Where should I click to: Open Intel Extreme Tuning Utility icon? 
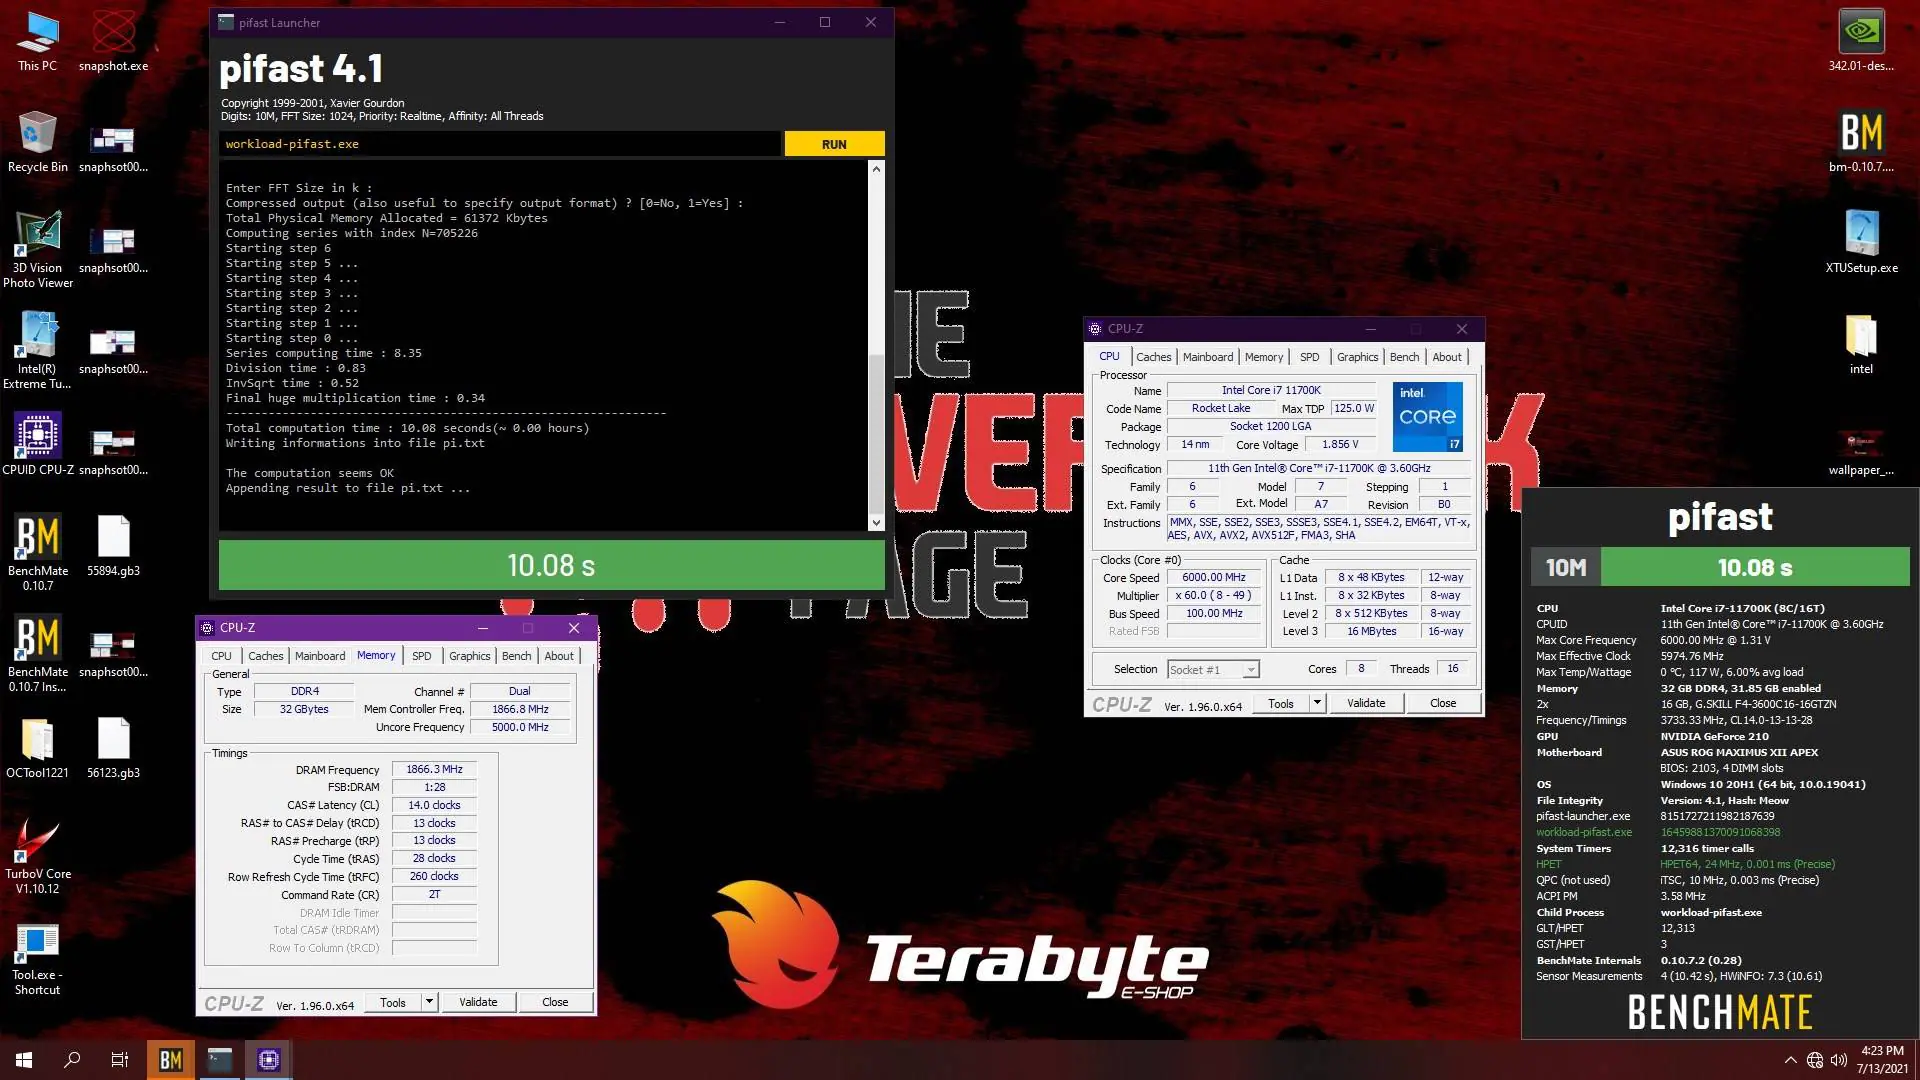pos(37,351)
